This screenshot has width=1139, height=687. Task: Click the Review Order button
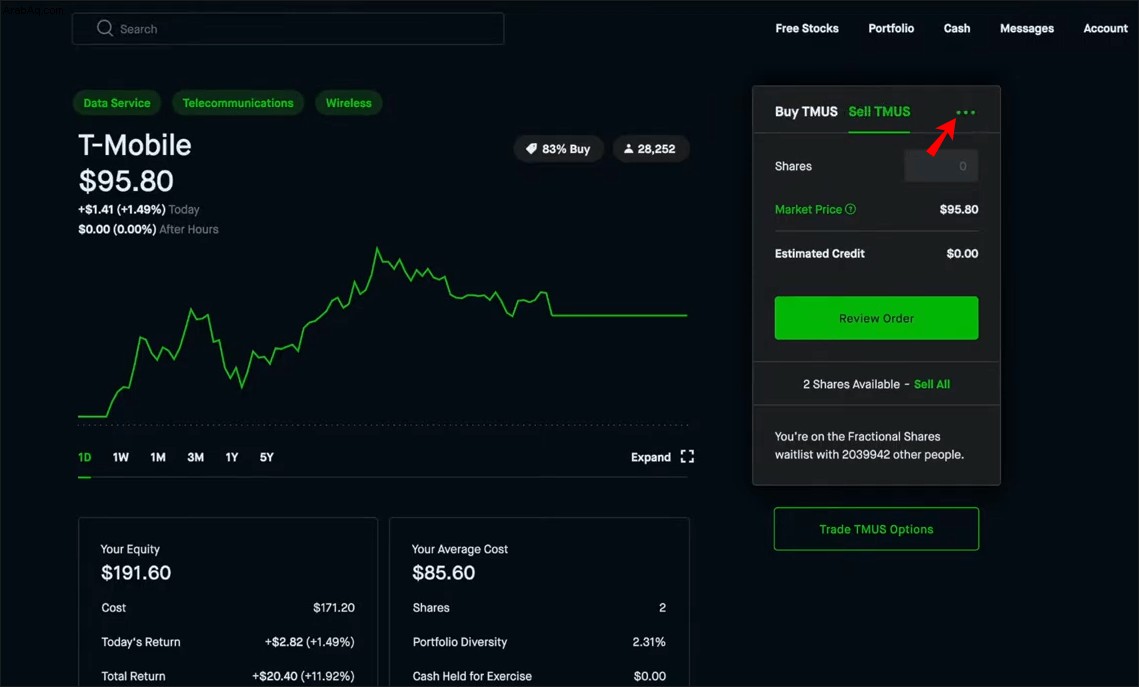(x=876, y=318)
